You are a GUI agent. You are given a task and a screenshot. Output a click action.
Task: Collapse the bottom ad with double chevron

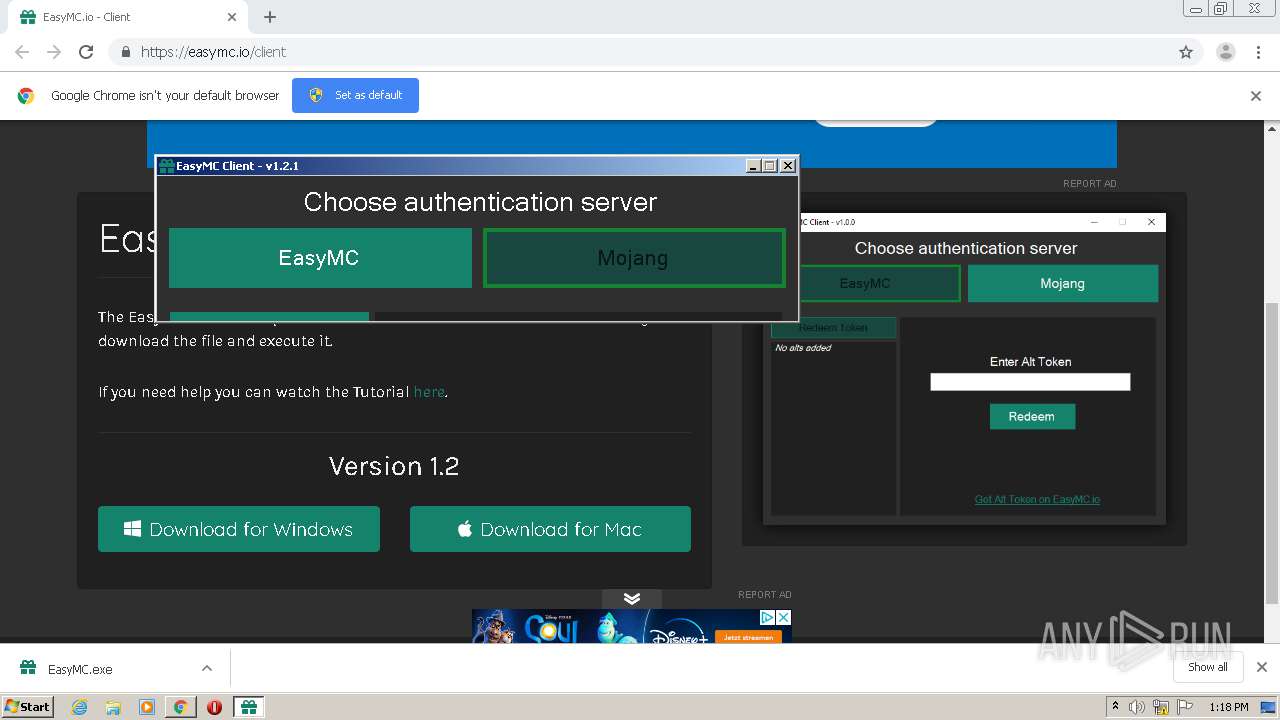coord(632,598)
